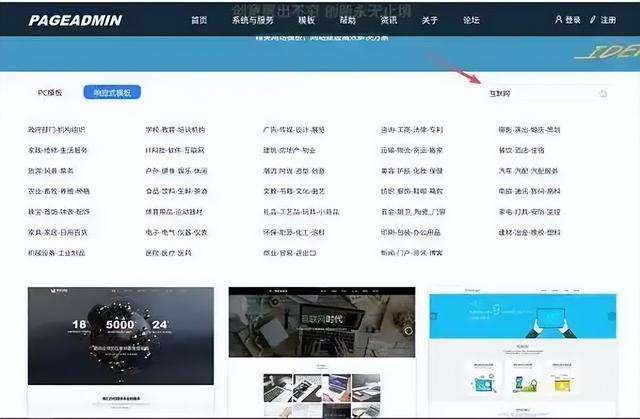Open the 关于 nav item
Screen dimensions: 640x419
pos(429,20)
